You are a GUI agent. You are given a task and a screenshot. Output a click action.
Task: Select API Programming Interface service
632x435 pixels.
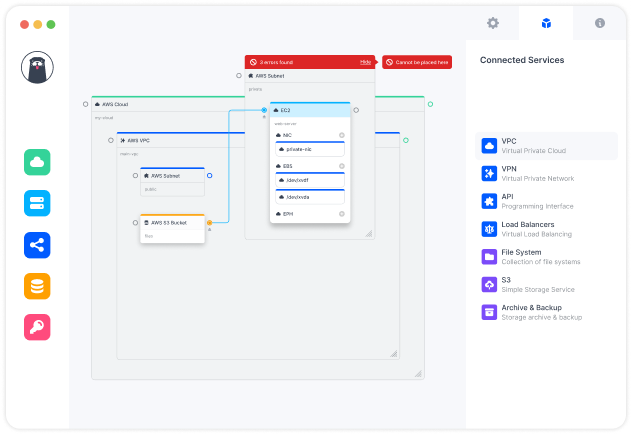tap(546, 202)
